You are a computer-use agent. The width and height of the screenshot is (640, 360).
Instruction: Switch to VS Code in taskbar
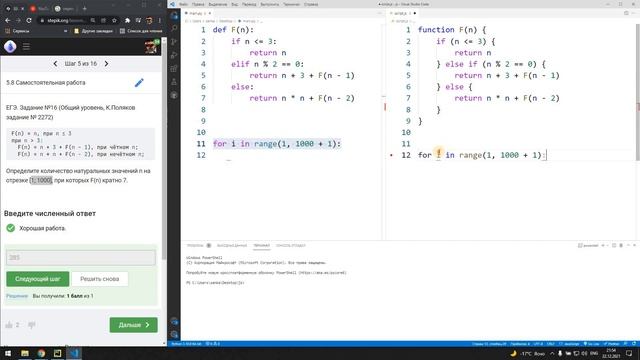point(74,353)
